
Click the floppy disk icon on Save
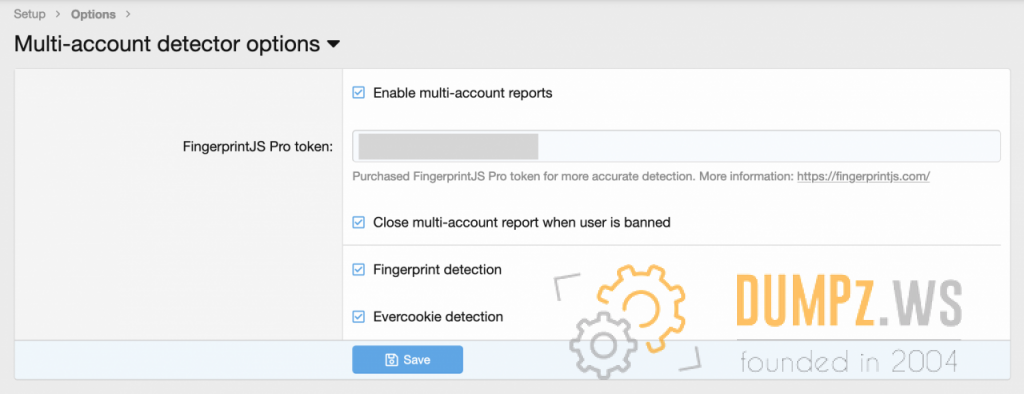[x=391, y=360]
